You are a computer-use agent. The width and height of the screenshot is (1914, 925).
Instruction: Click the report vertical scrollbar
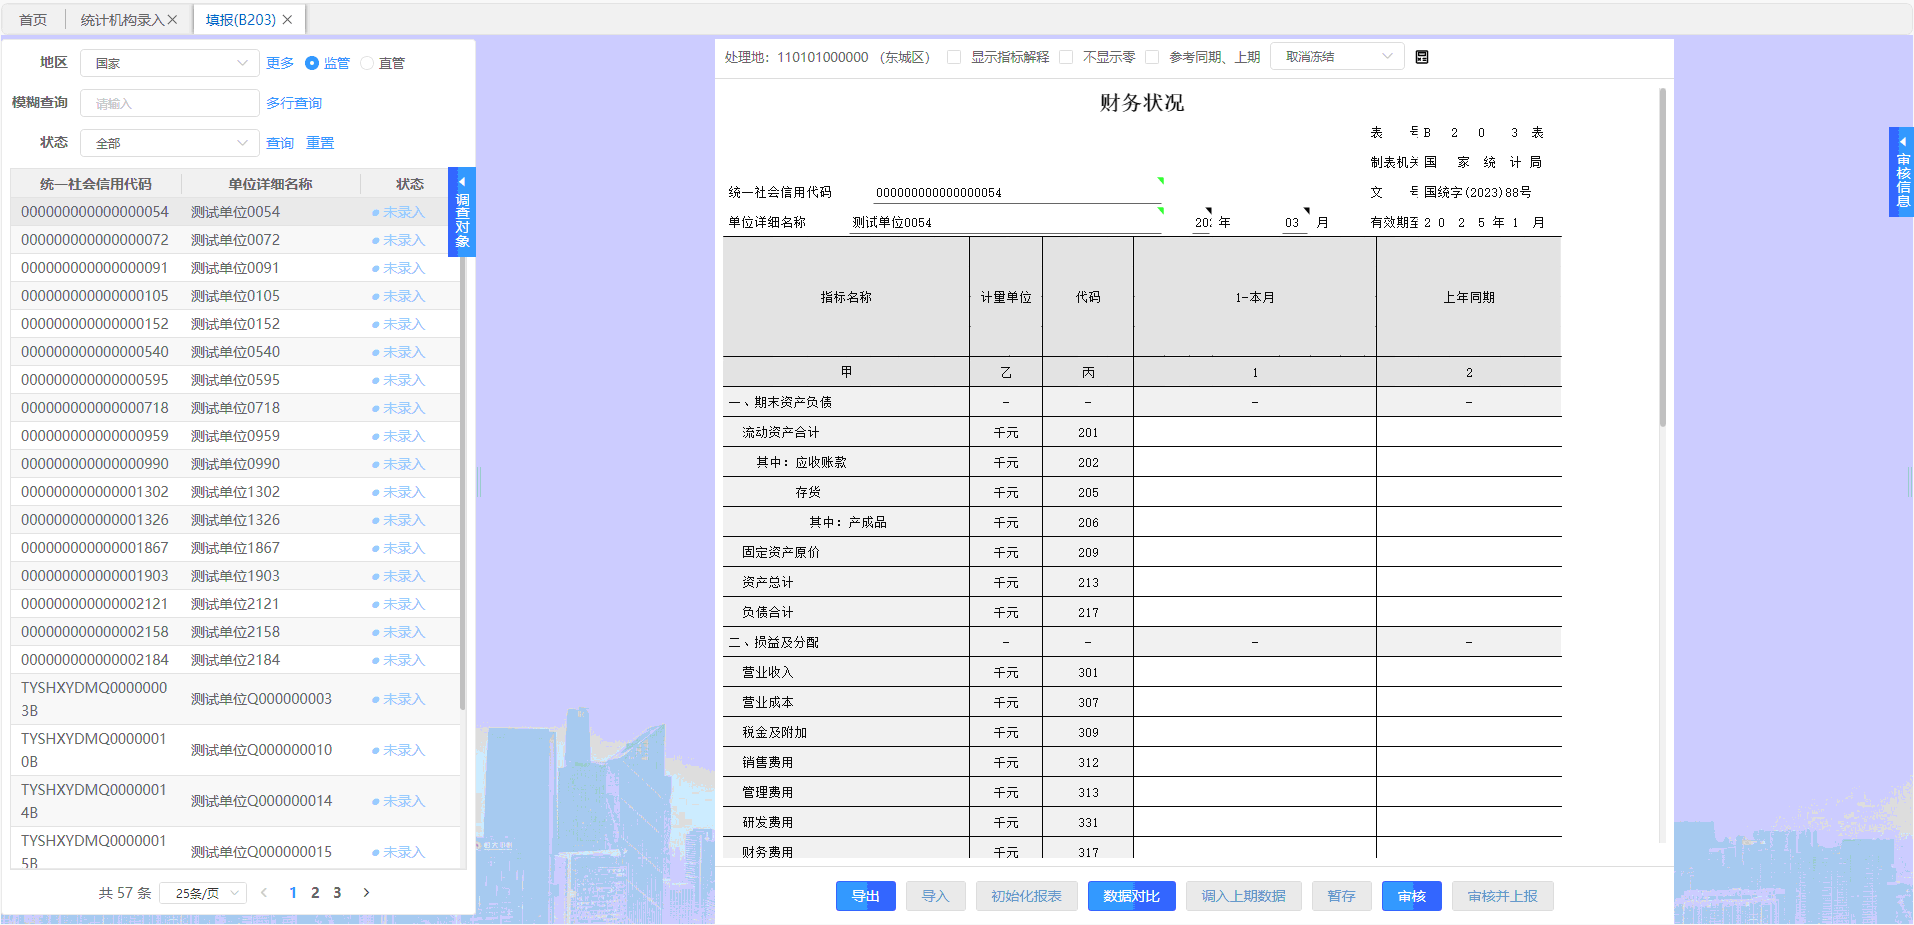point(1662,258)
